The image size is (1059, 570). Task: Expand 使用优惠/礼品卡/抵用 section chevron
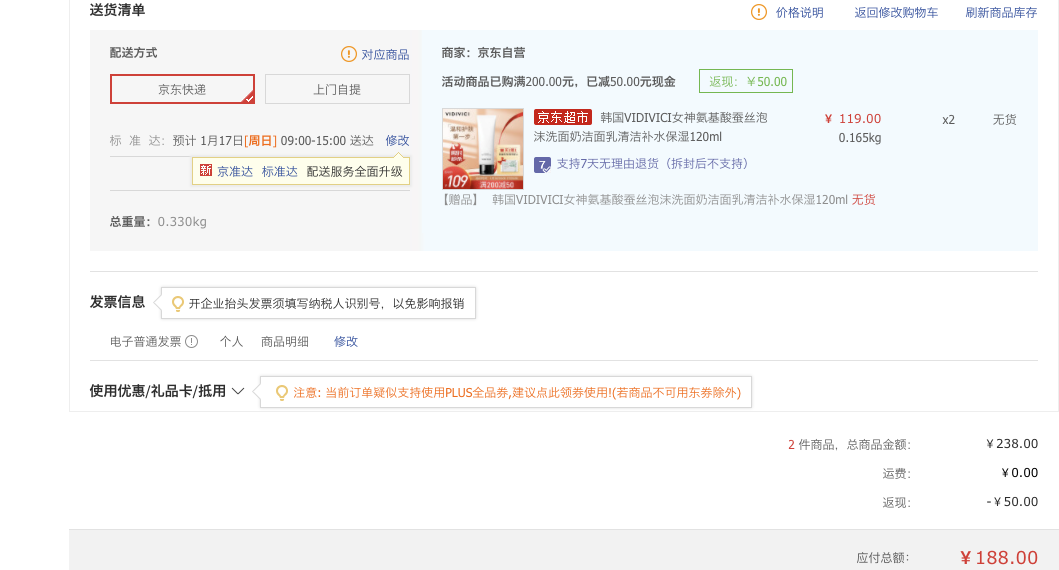[x=238, y=391]
